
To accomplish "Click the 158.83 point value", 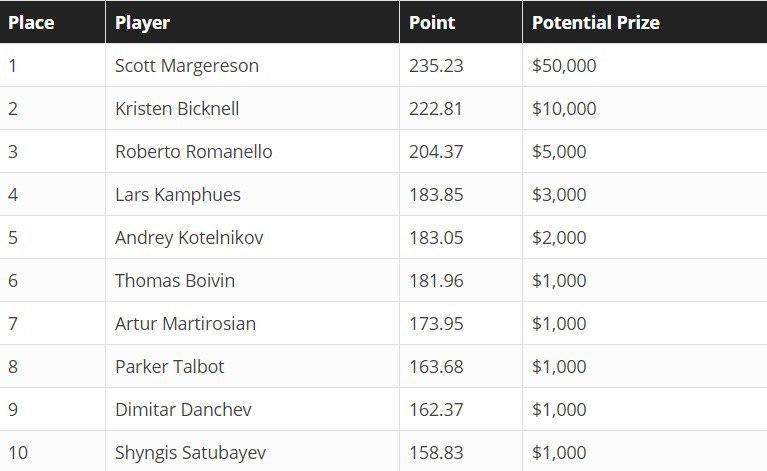I will 436,453.
